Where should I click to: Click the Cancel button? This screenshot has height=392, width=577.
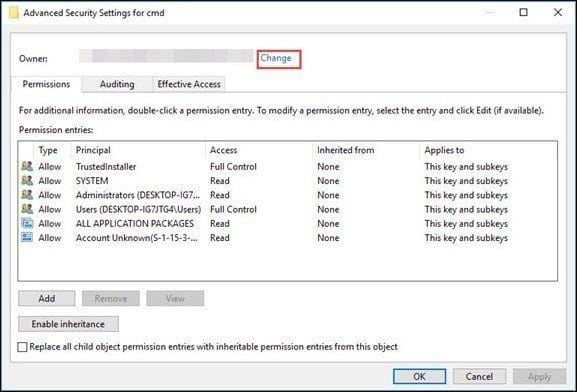(x=479, y=376)
